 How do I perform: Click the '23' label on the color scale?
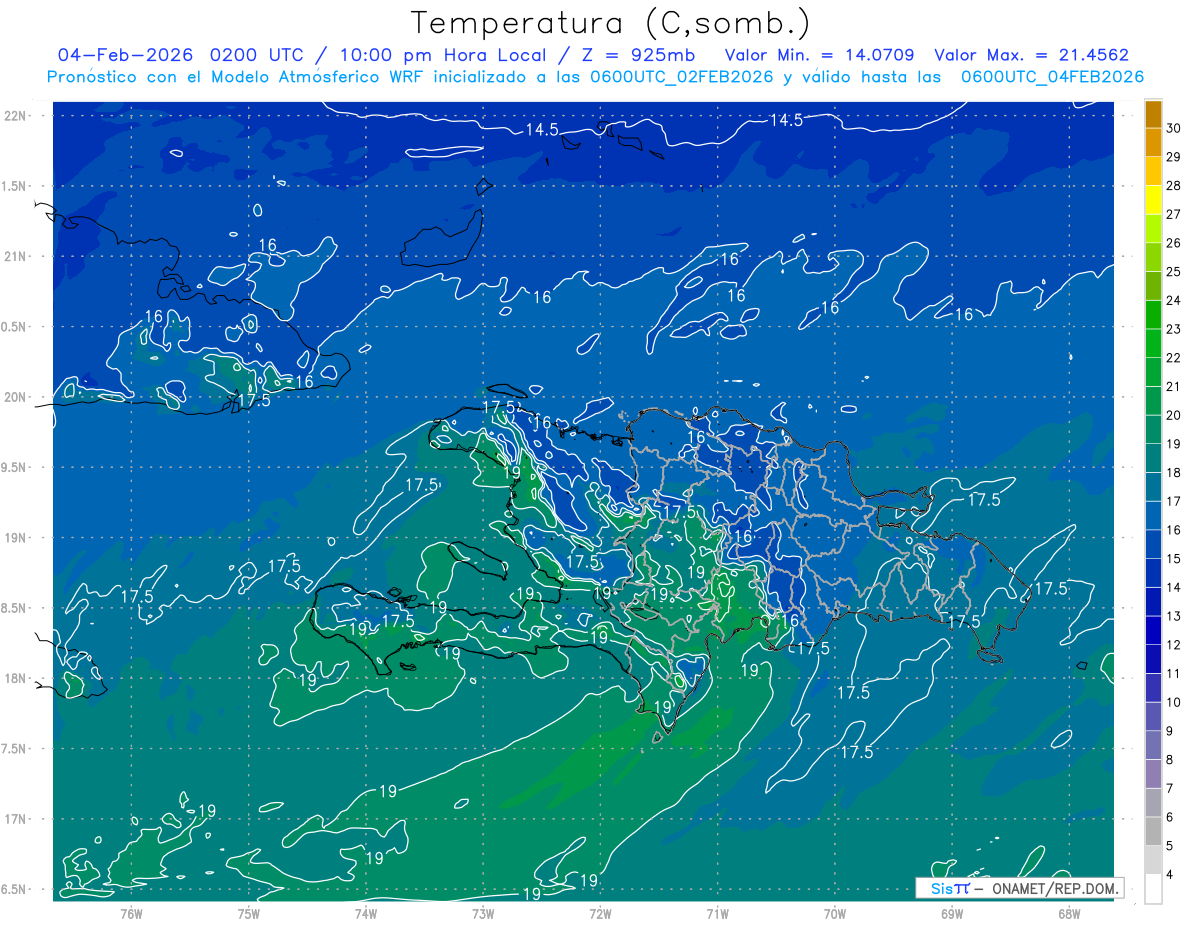tap(1173, 329)
